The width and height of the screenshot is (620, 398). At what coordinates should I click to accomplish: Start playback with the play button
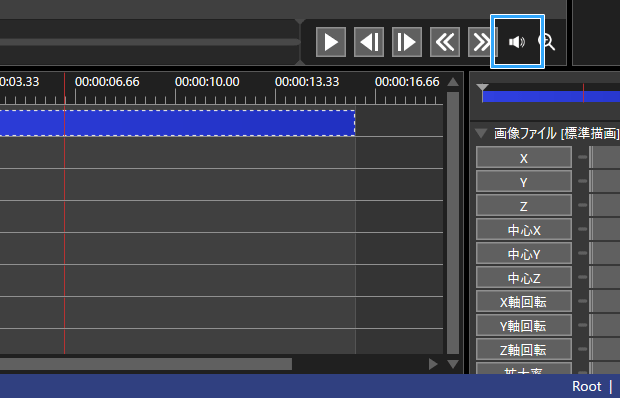pyautogui.click(x=331, y=42)
